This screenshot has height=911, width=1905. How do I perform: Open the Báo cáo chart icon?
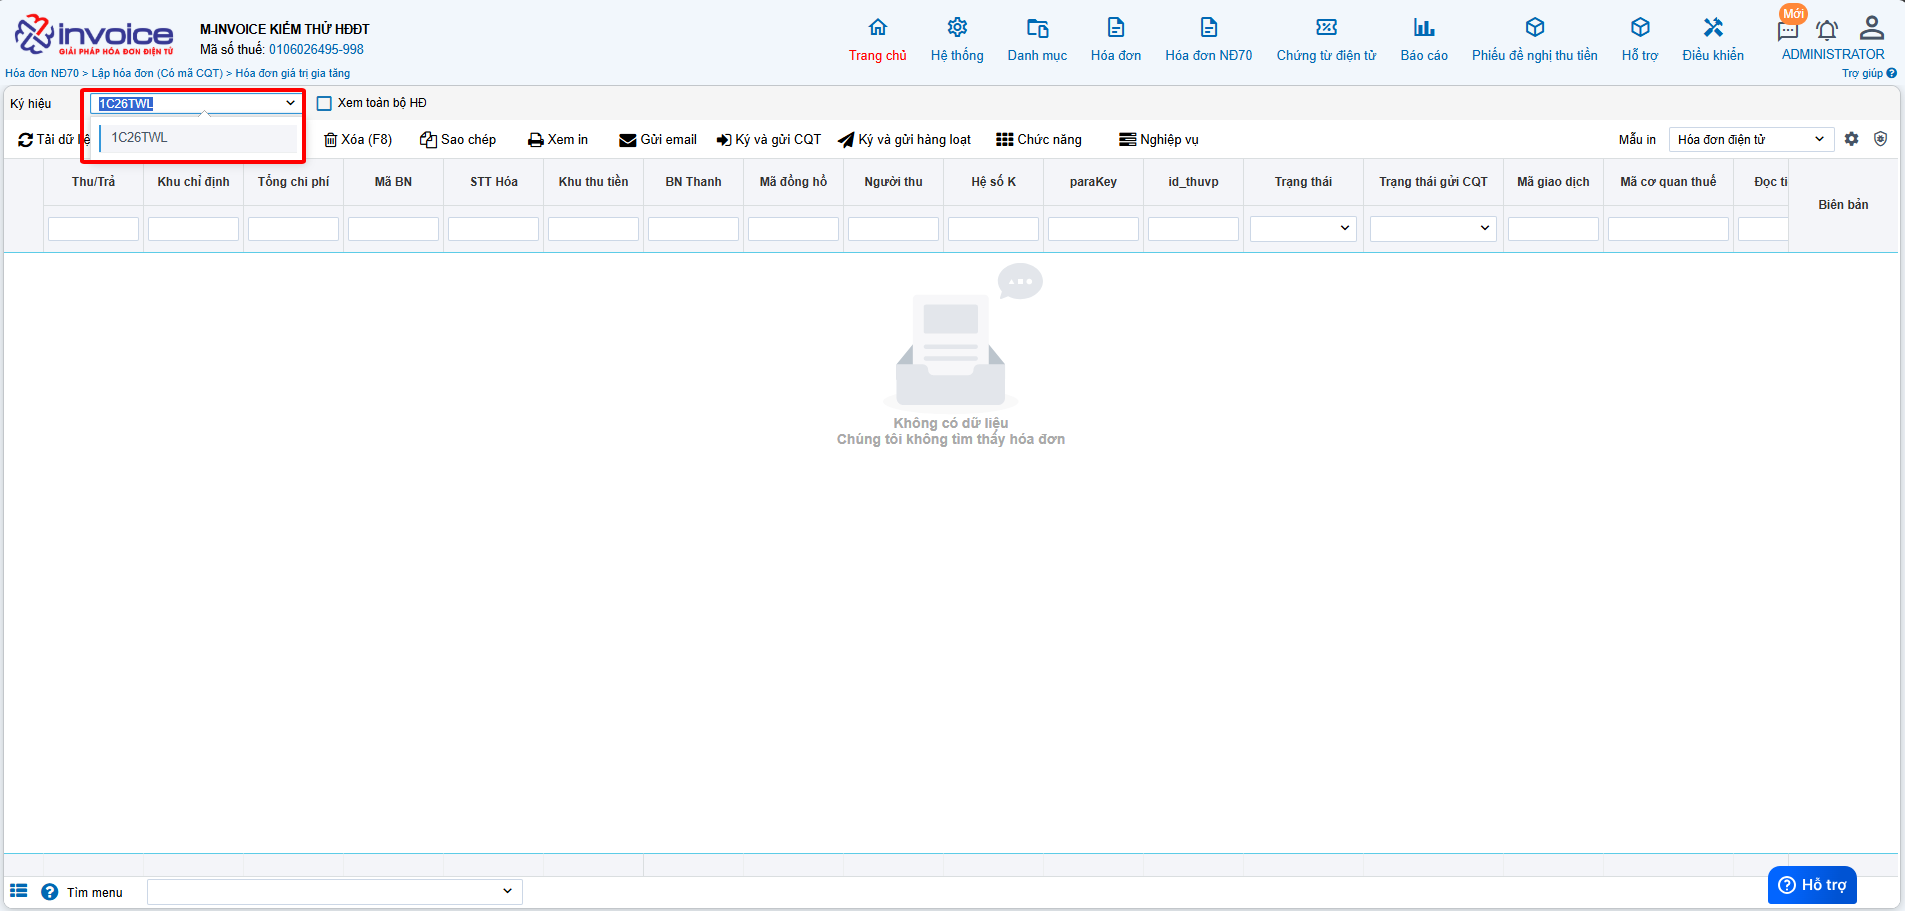point(1423,28)
